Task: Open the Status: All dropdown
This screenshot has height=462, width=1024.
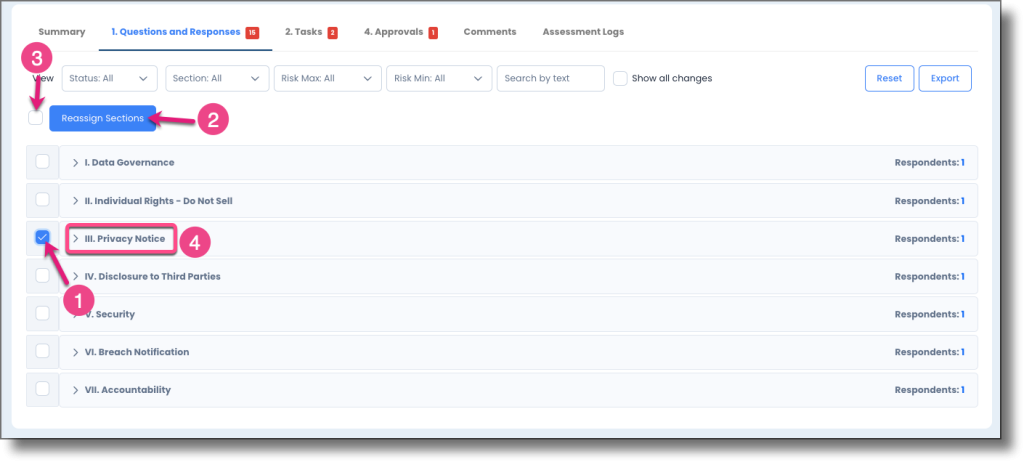Action: point(110,78)
